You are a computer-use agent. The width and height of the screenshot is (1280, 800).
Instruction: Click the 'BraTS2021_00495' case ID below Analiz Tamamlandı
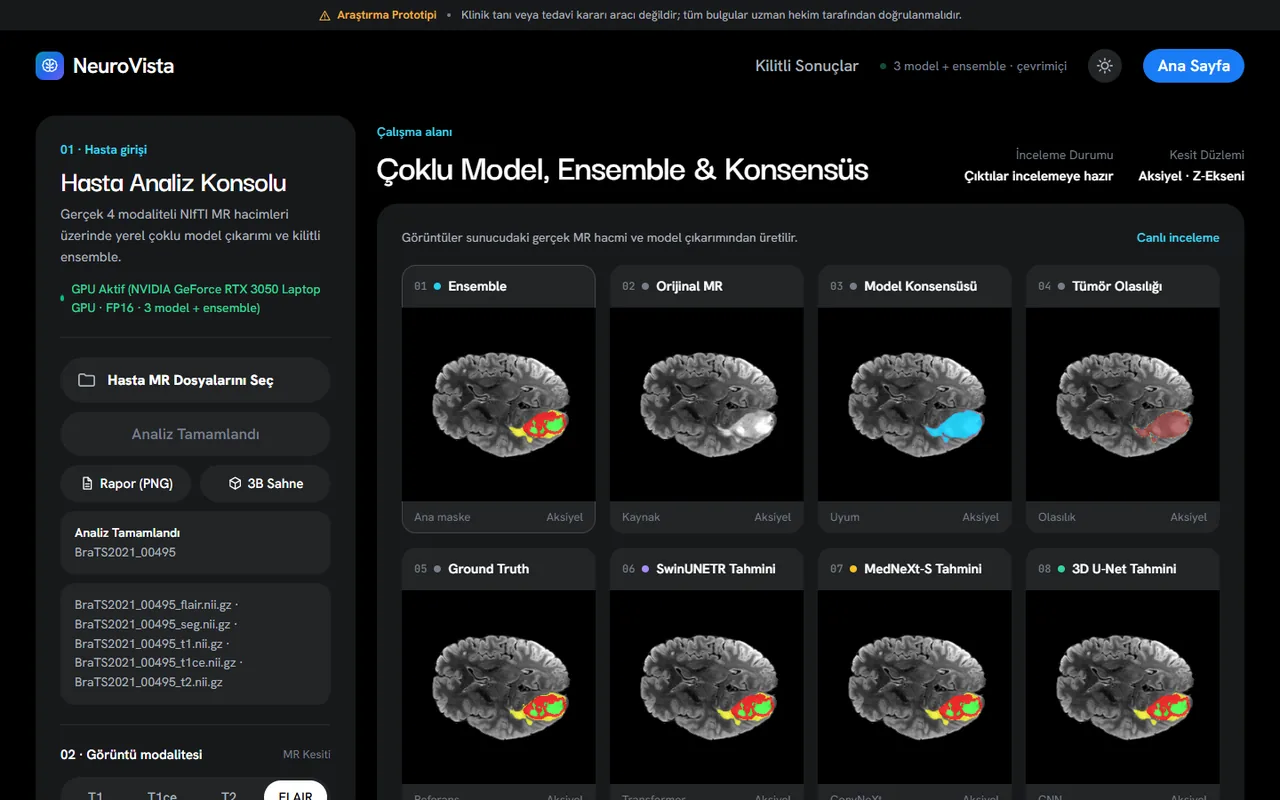pyautogui.click(x=125, y=552)
